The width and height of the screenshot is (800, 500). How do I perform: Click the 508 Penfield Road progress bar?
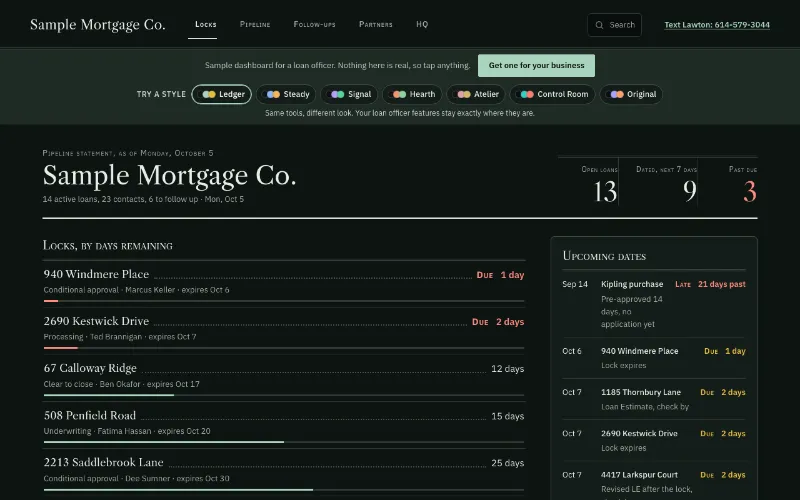tap(284, 442)
